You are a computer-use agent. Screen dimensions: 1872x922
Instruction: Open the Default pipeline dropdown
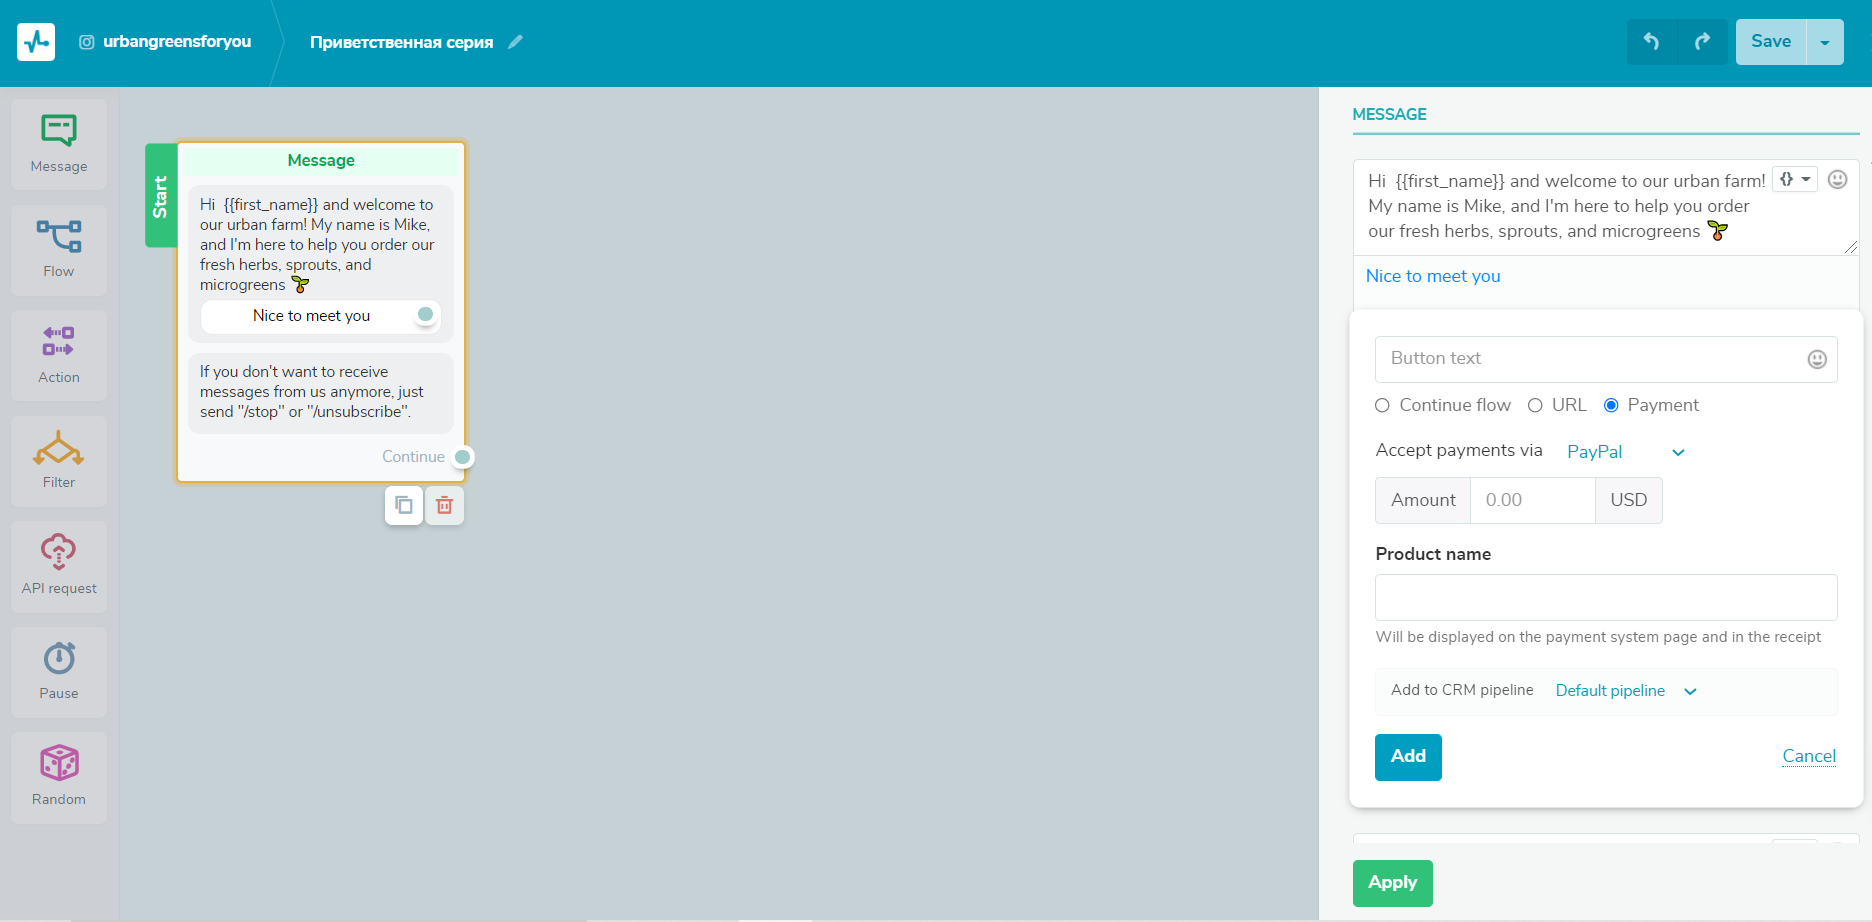tap(1626, 691)
